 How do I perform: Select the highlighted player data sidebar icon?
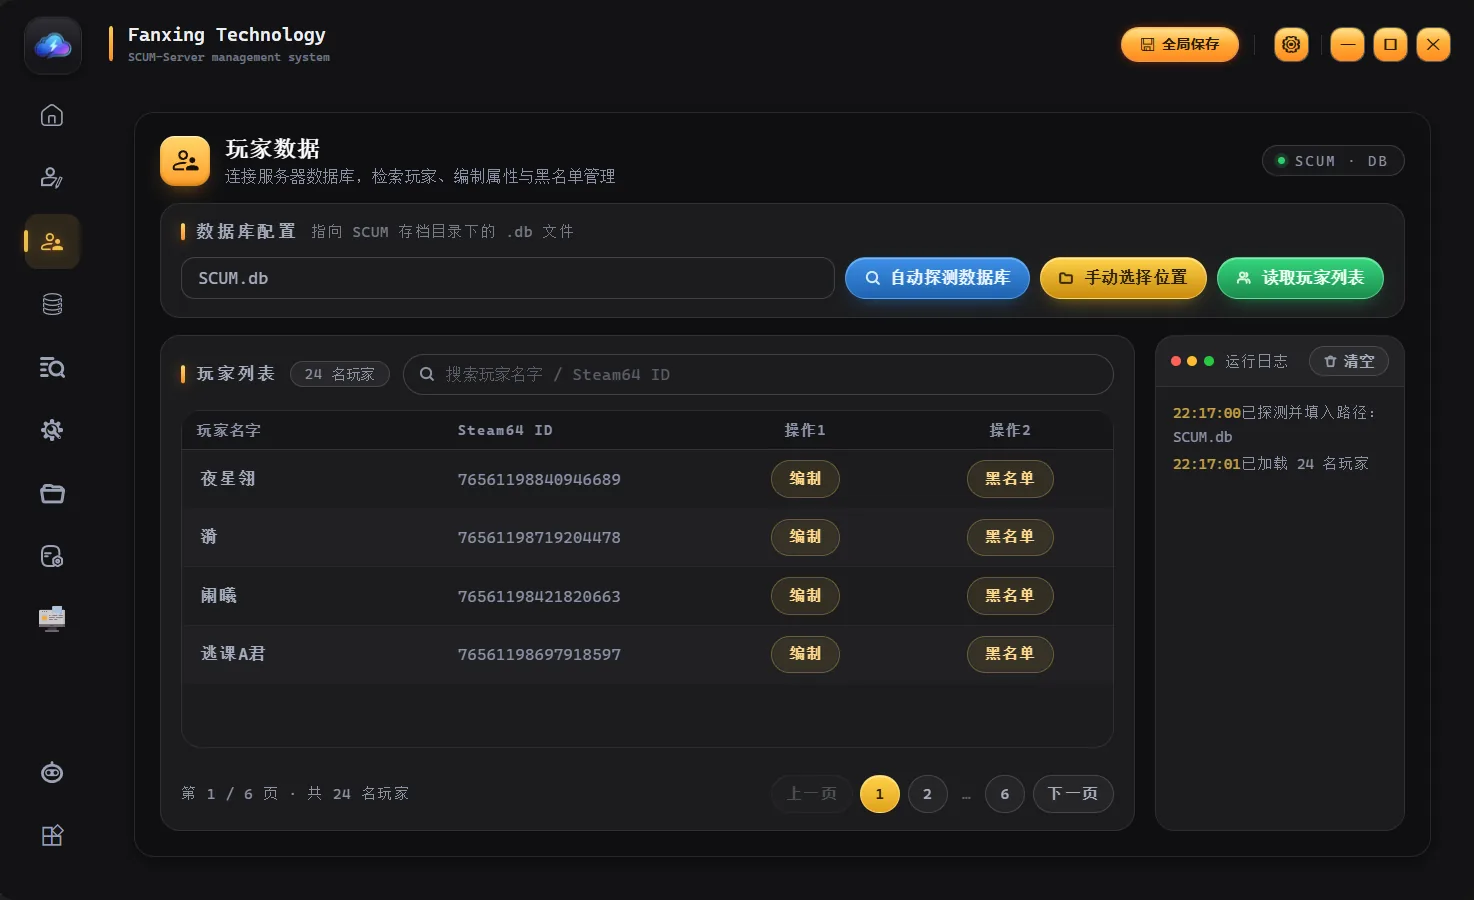52,242
